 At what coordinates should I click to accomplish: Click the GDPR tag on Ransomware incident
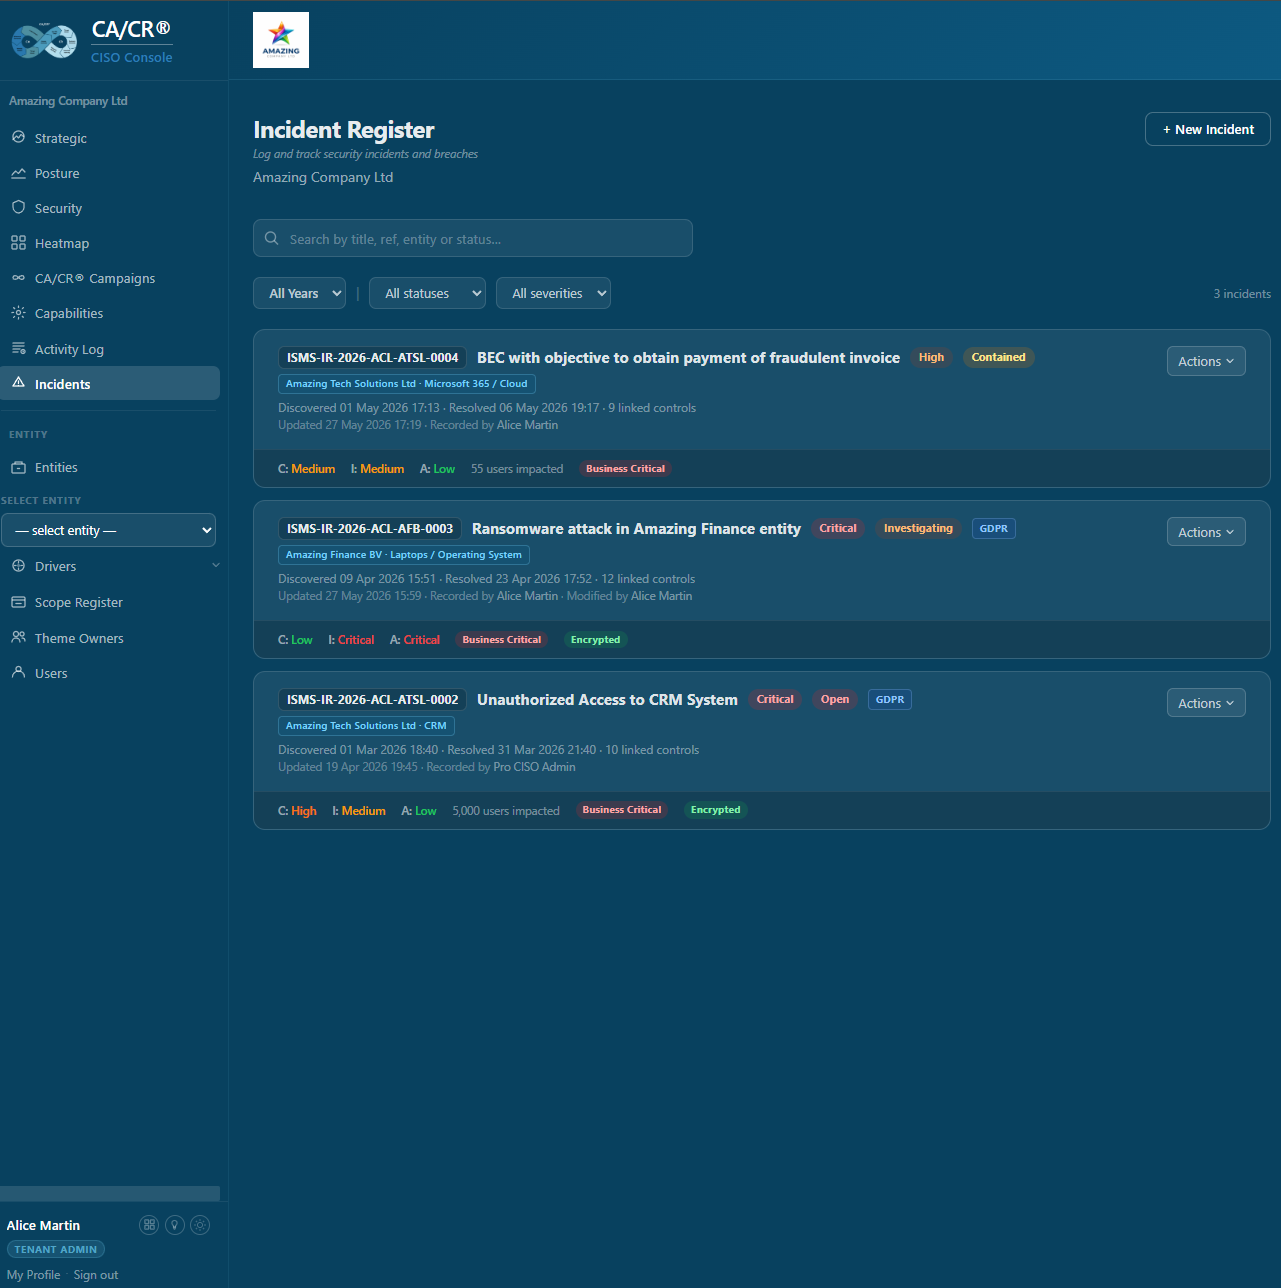994,528
